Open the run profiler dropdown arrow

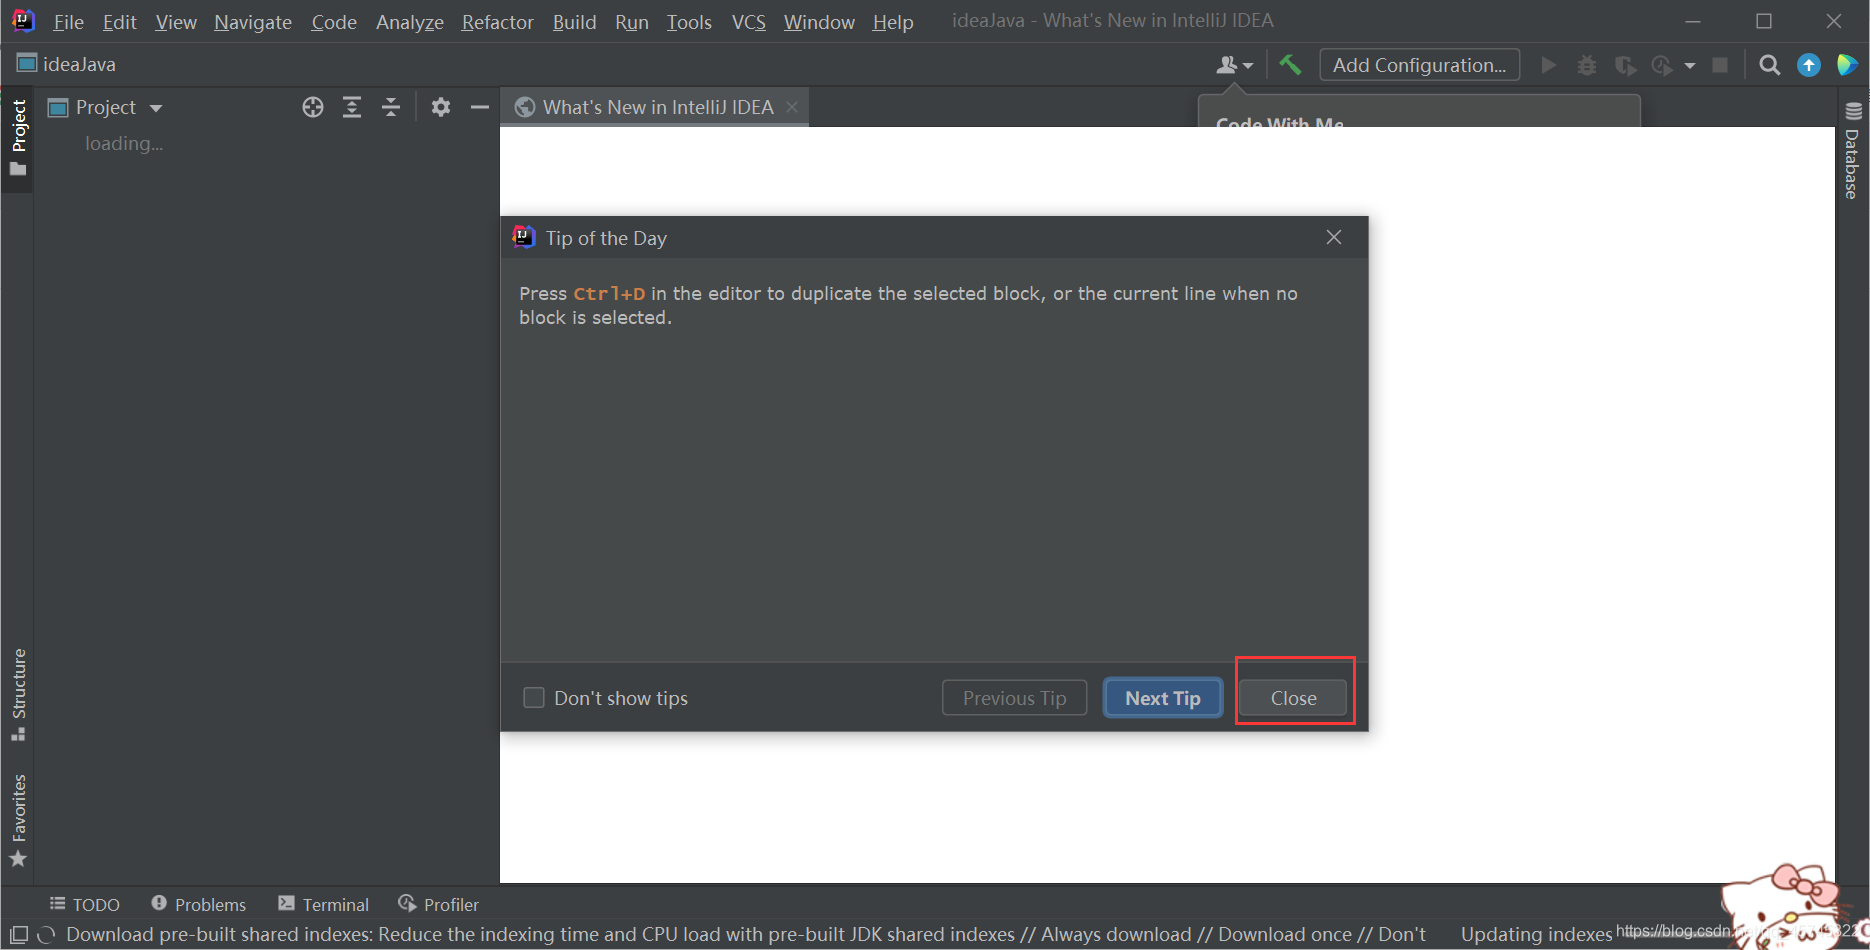(1690, 66)
